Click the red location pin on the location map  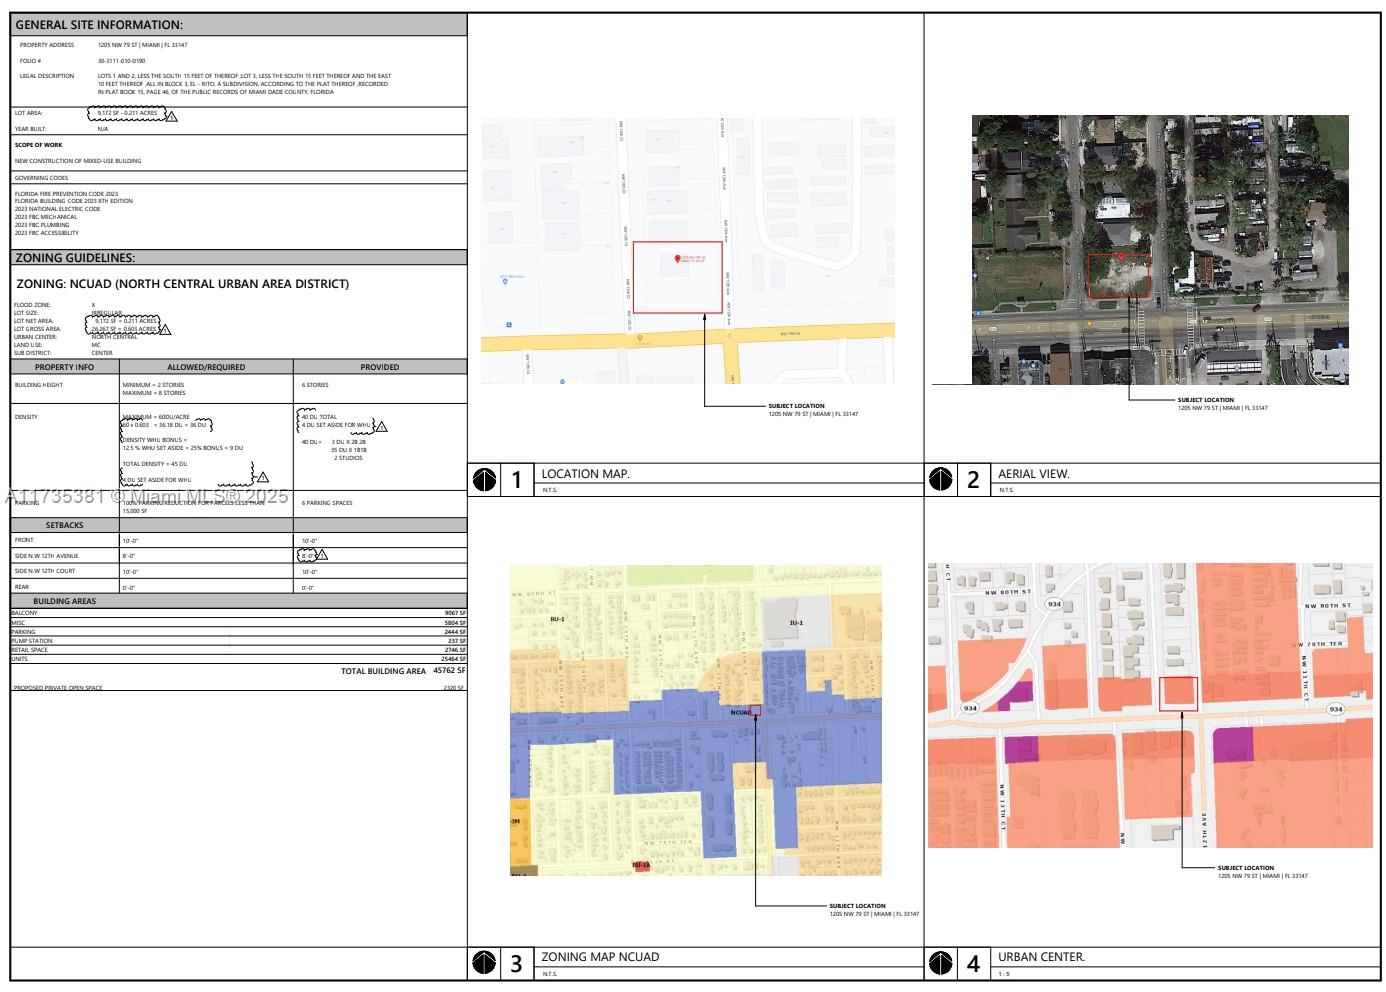pyautogui.click(x=678, y=260)
